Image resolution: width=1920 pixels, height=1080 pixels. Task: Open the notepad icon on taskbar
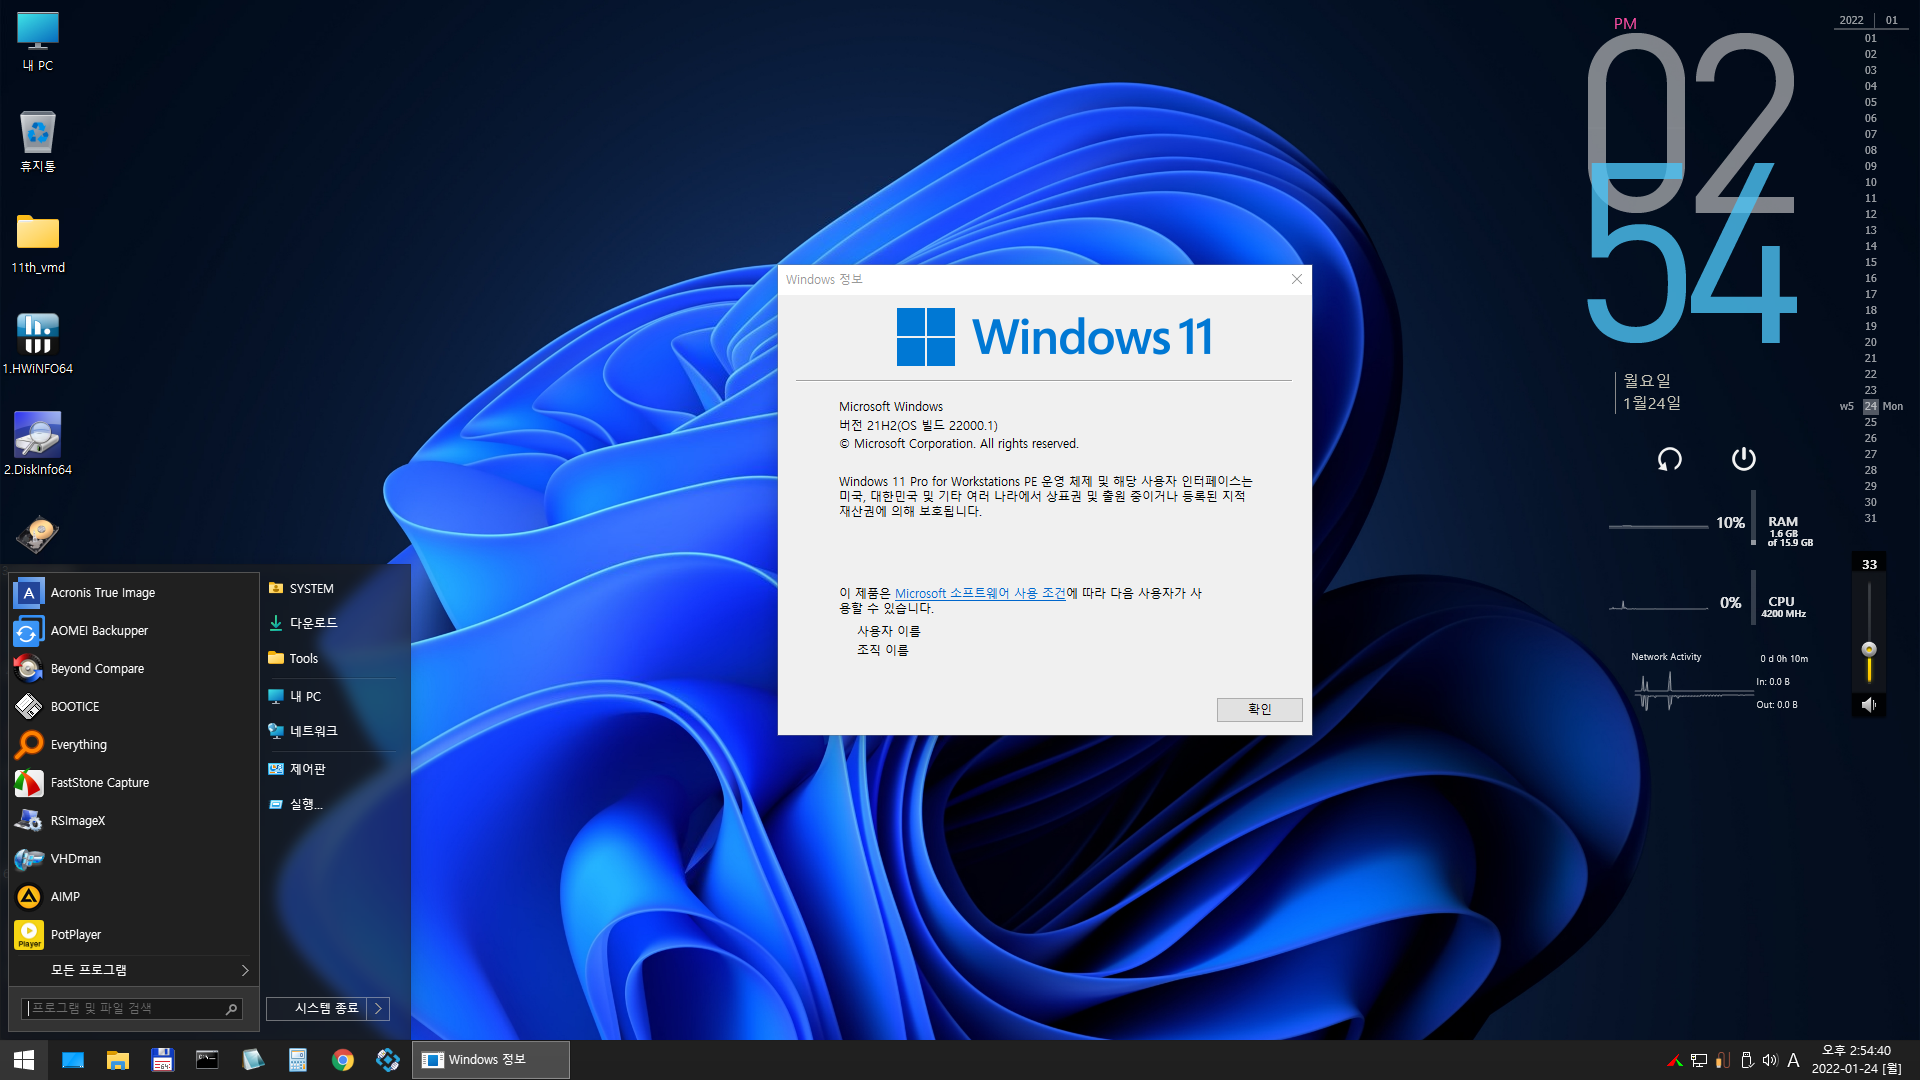tap(253, 1060)
